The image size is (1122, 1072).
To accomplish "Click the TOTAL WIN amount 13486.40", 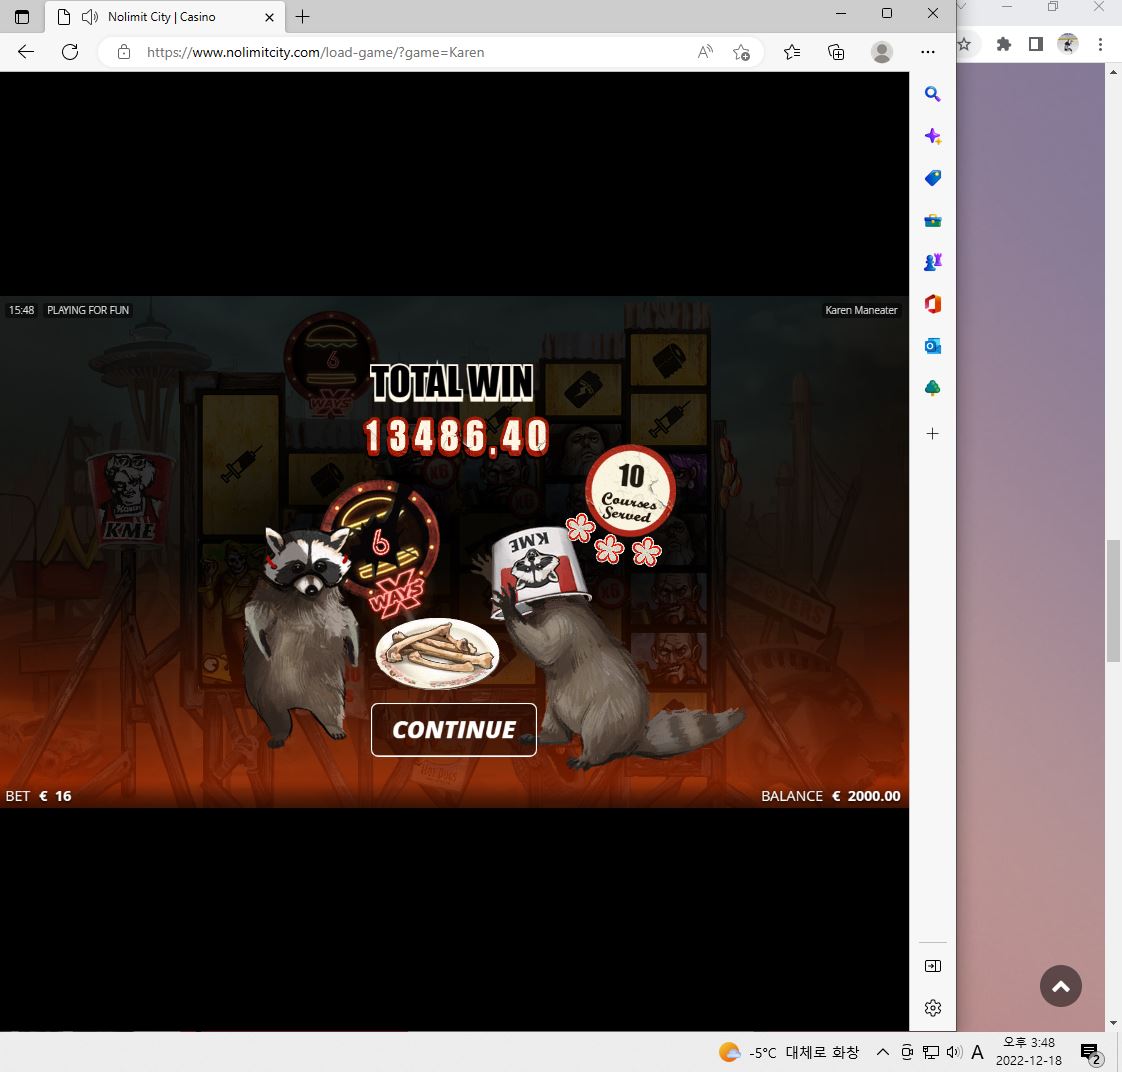I will [456, 437].
